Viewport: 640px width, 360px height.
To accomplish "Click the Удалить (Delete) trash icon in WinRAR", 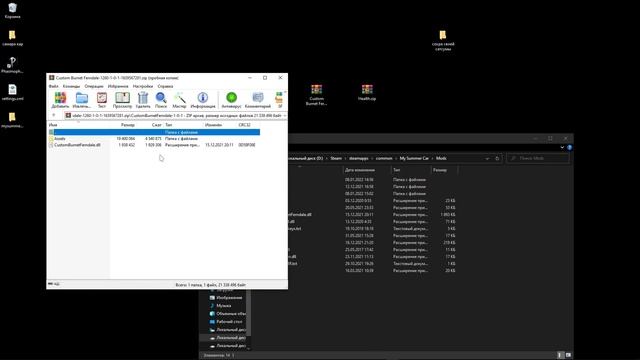I will click(x=143, y=100).
